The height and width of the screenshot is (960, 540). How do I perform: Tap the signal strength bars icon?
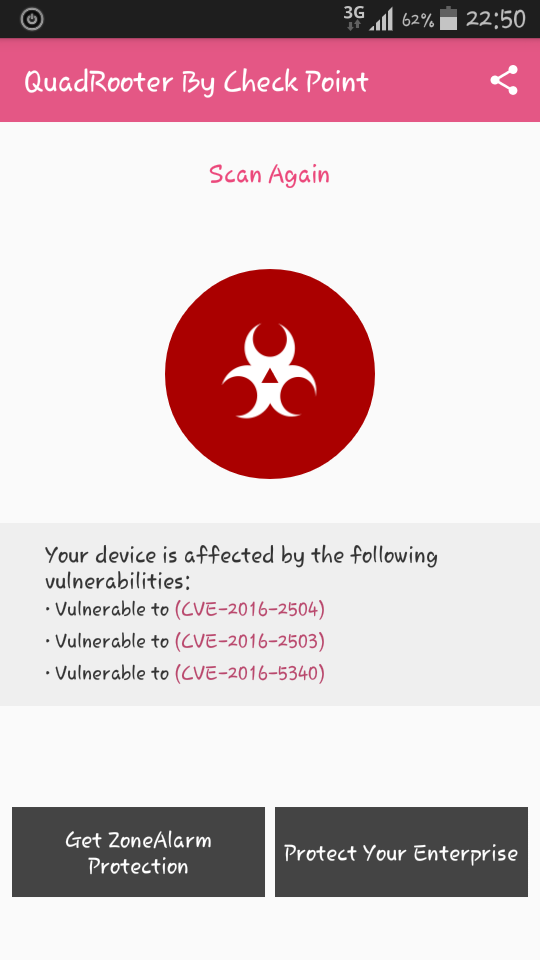click(x=381, y=21)
